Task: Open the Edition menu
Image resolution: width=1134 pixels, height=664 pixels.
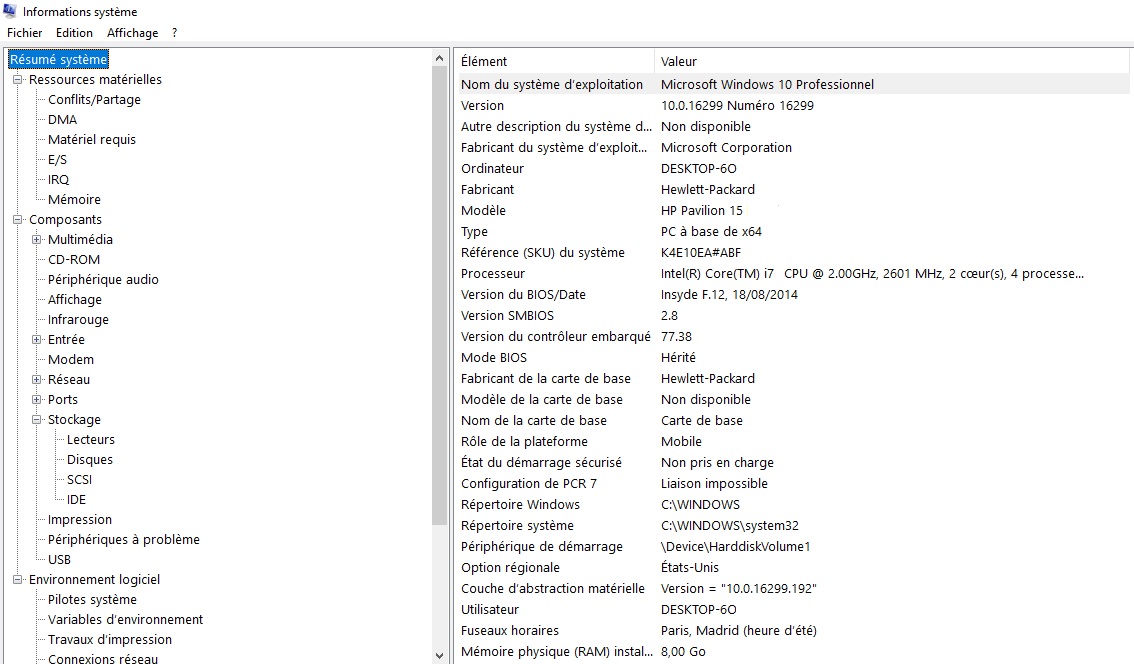Action: [74, 33]
